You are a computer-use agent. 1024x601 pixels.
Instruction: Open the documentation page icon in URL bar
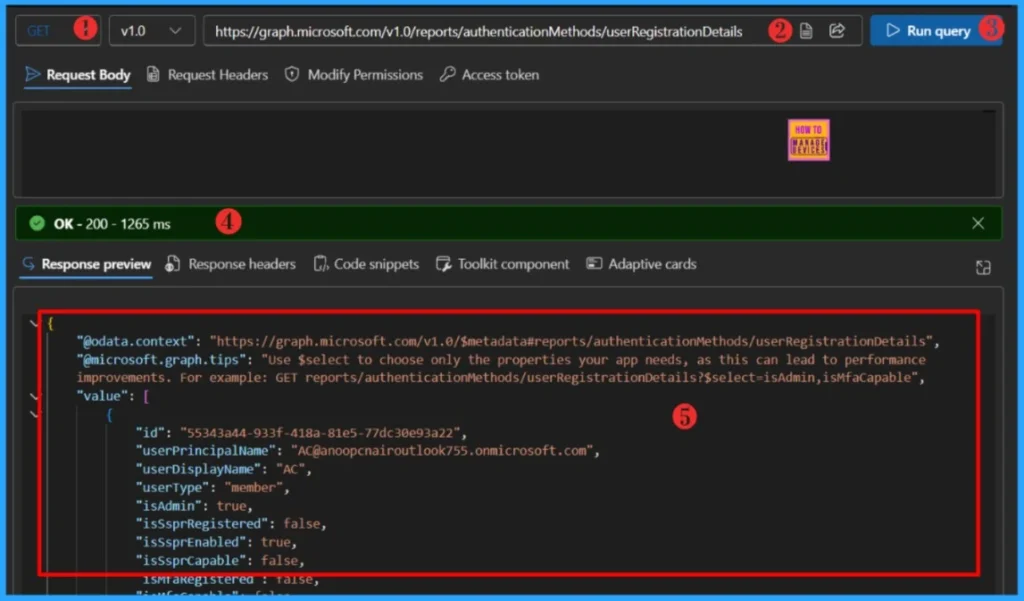[x=807, y=31]
